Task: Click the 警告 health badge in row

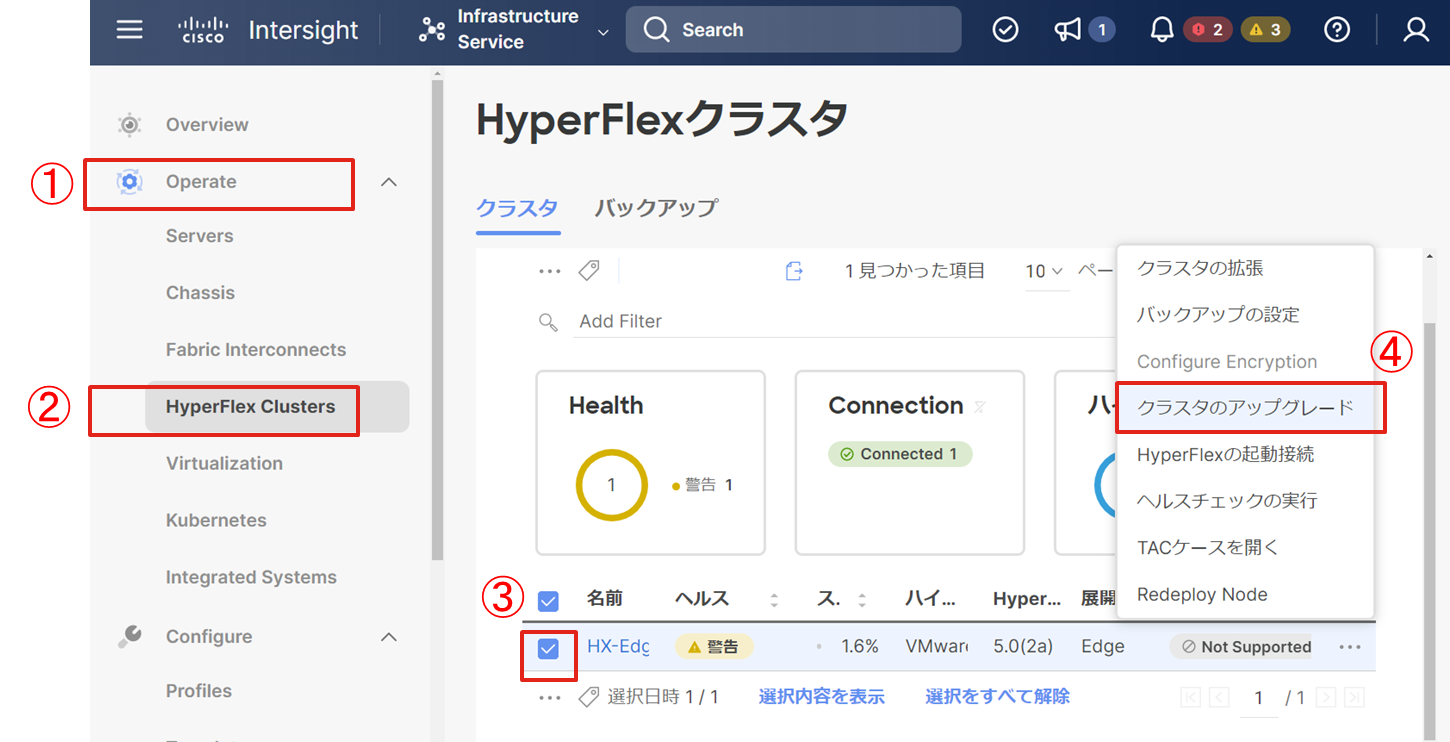Action: pos(714,647)
